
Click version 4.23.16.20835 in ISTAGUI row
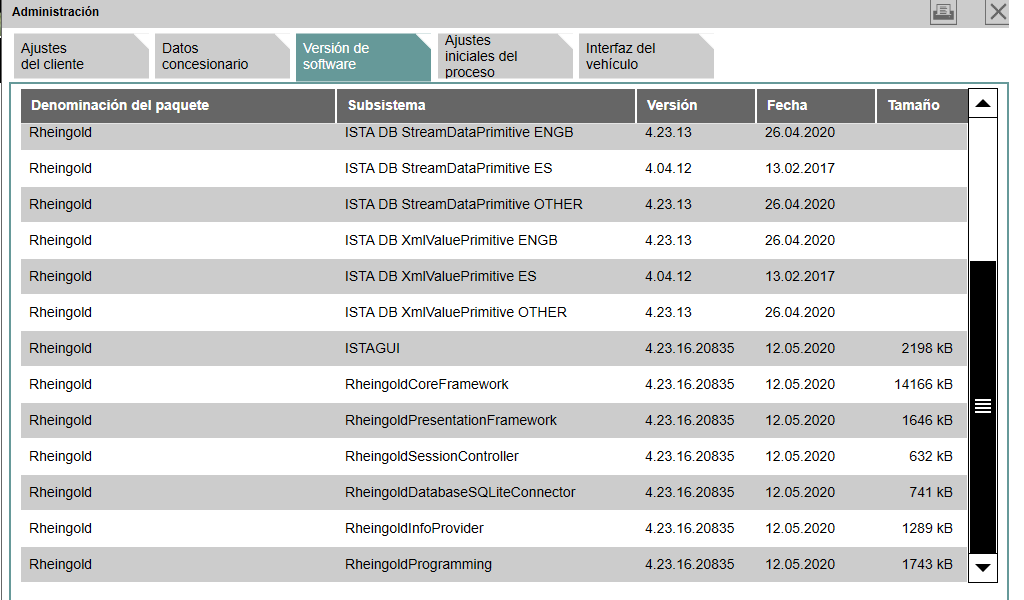pyautogui.click(x=690, y=349)
